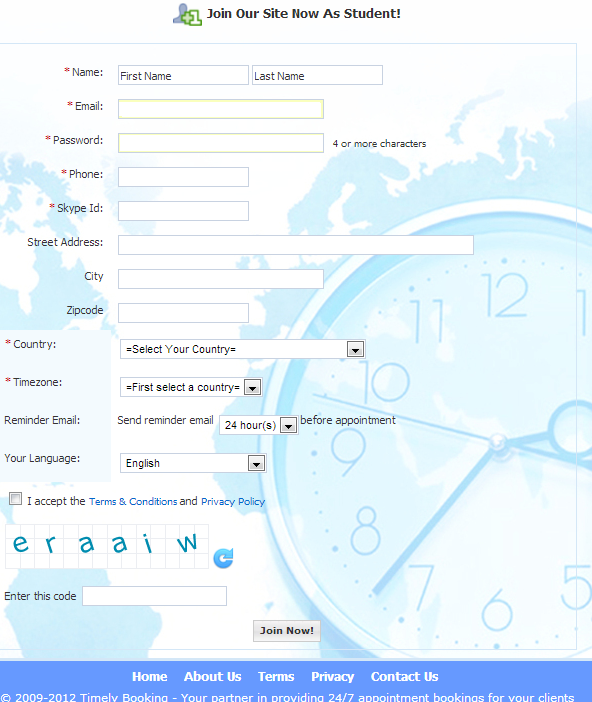Viewport: 592px width, 702px height.
Task: Click the '4 or more characters' hint
Action: (379, 144)
